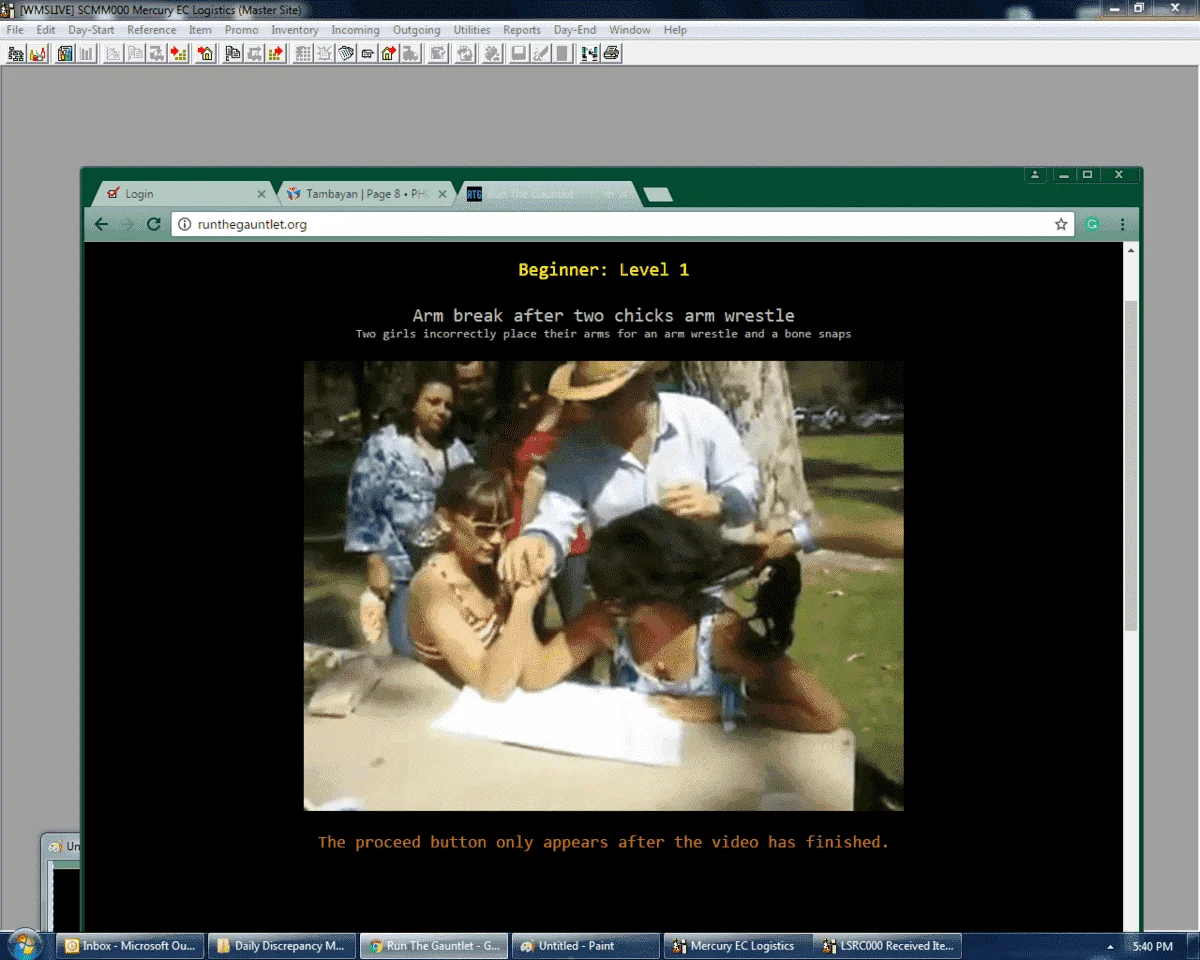Image resolution: width=1200 pixels, height=960 pixels.
Task: Go back in the Chrome browser
Action: (x=101, y=224)
